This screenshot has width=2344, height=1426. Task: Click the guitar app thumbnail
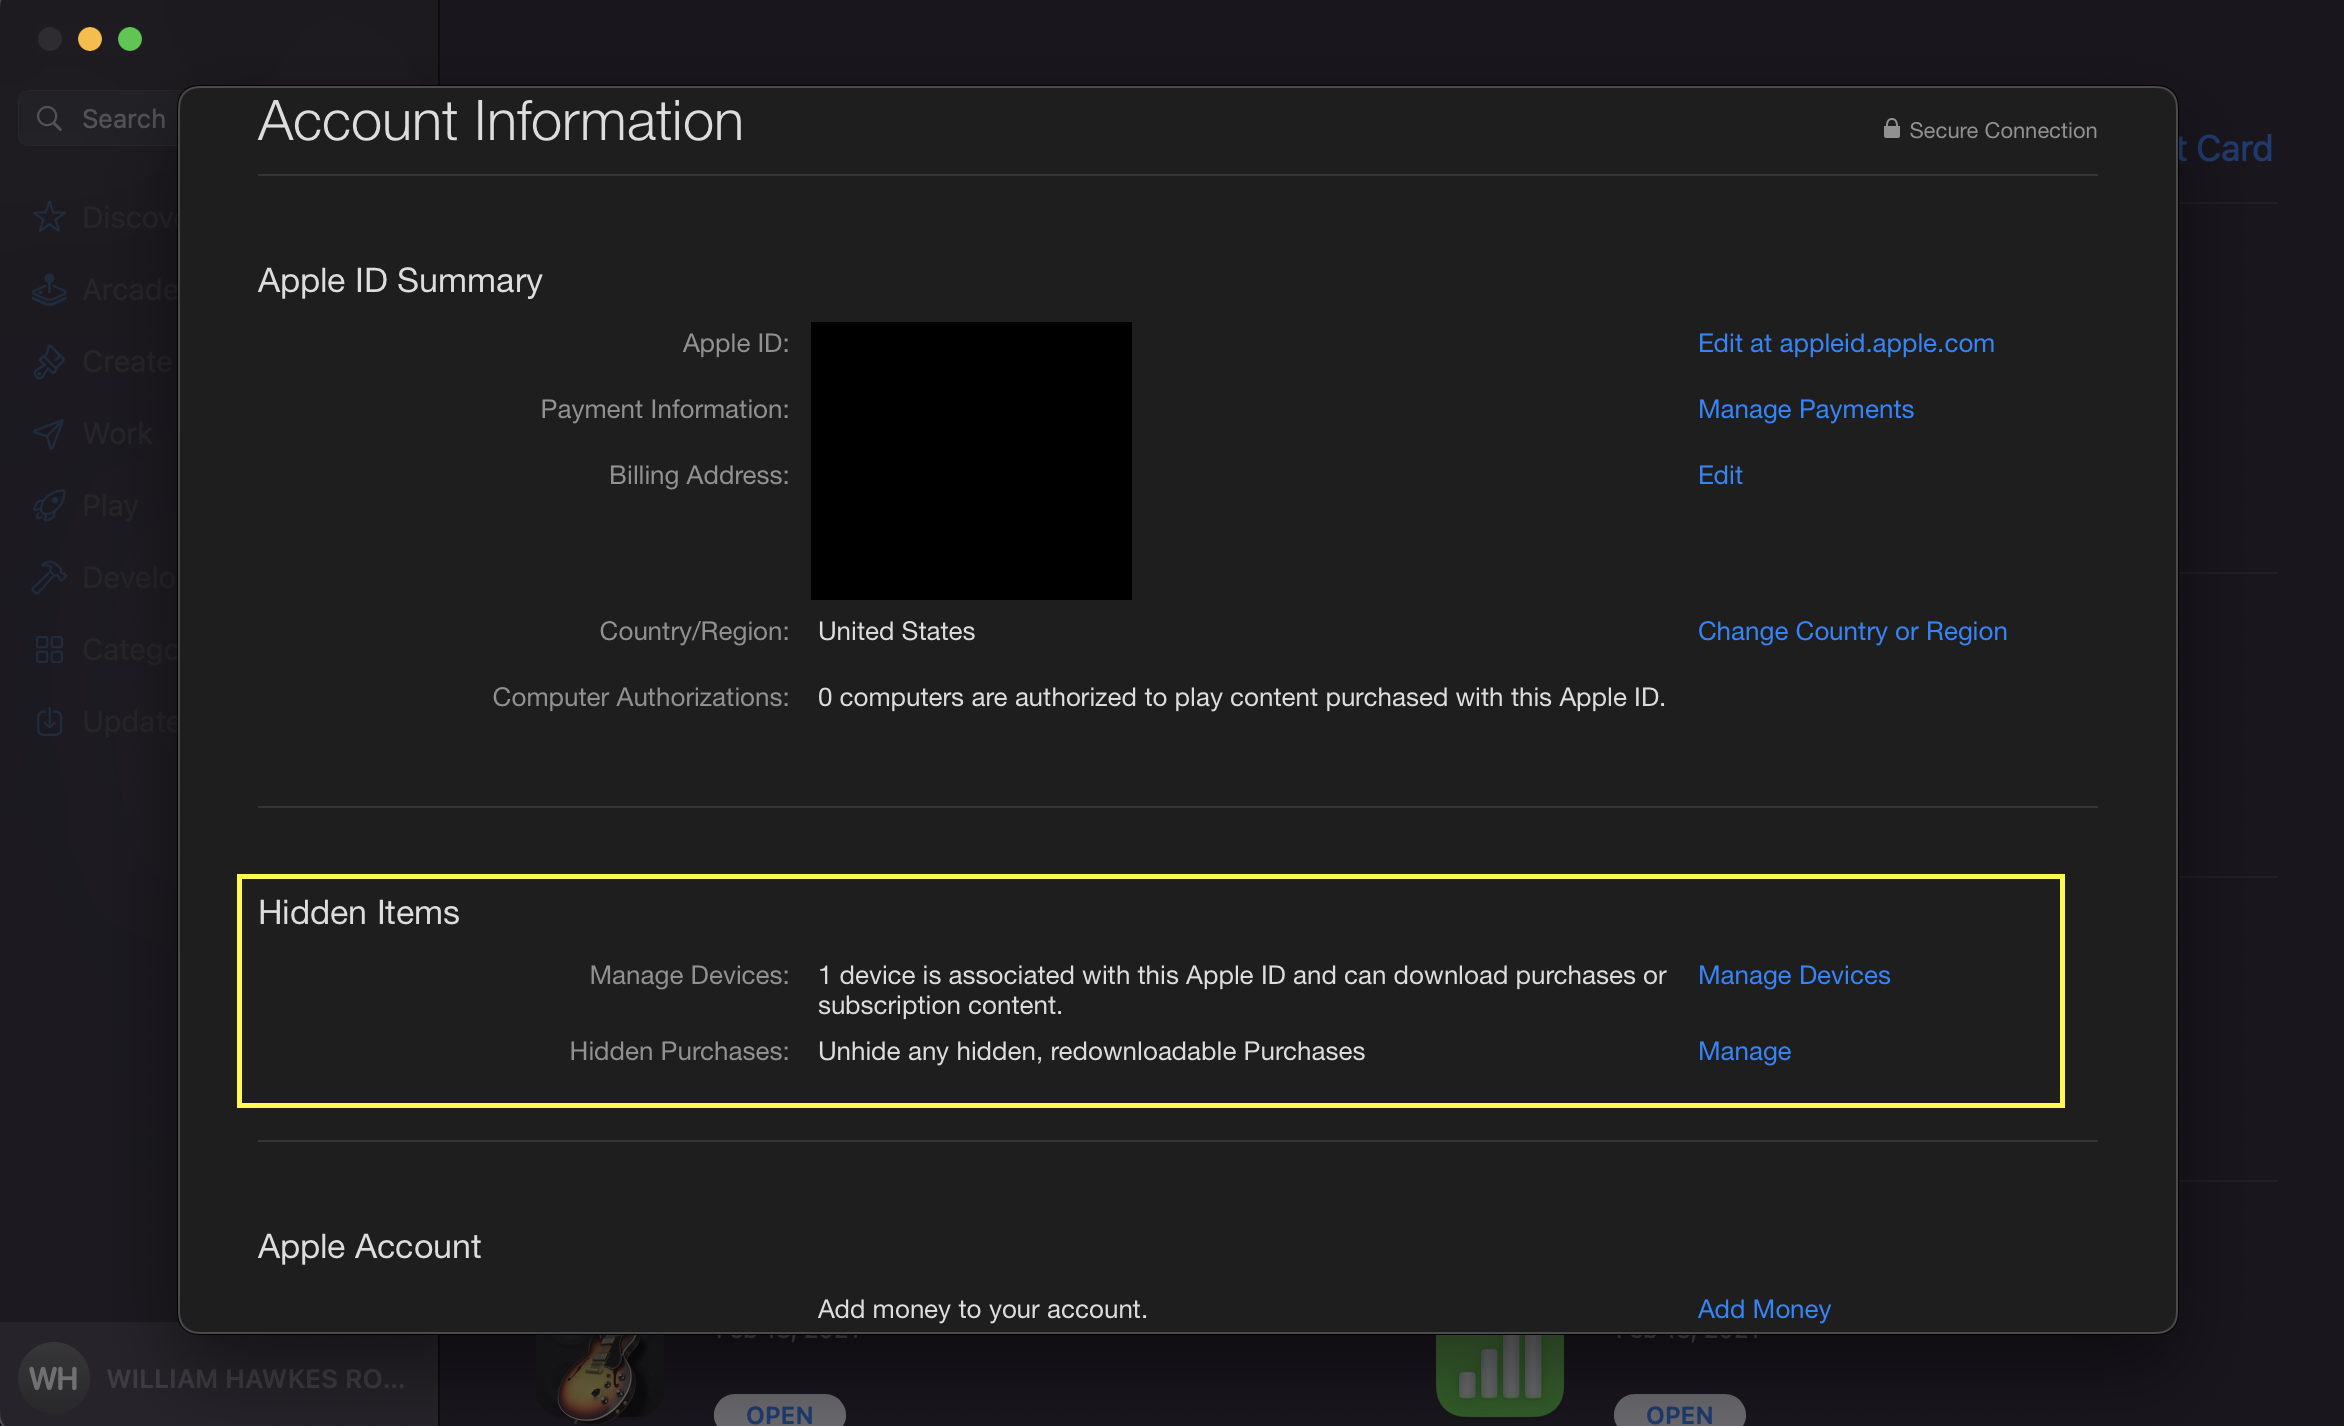pos(598,1378)
